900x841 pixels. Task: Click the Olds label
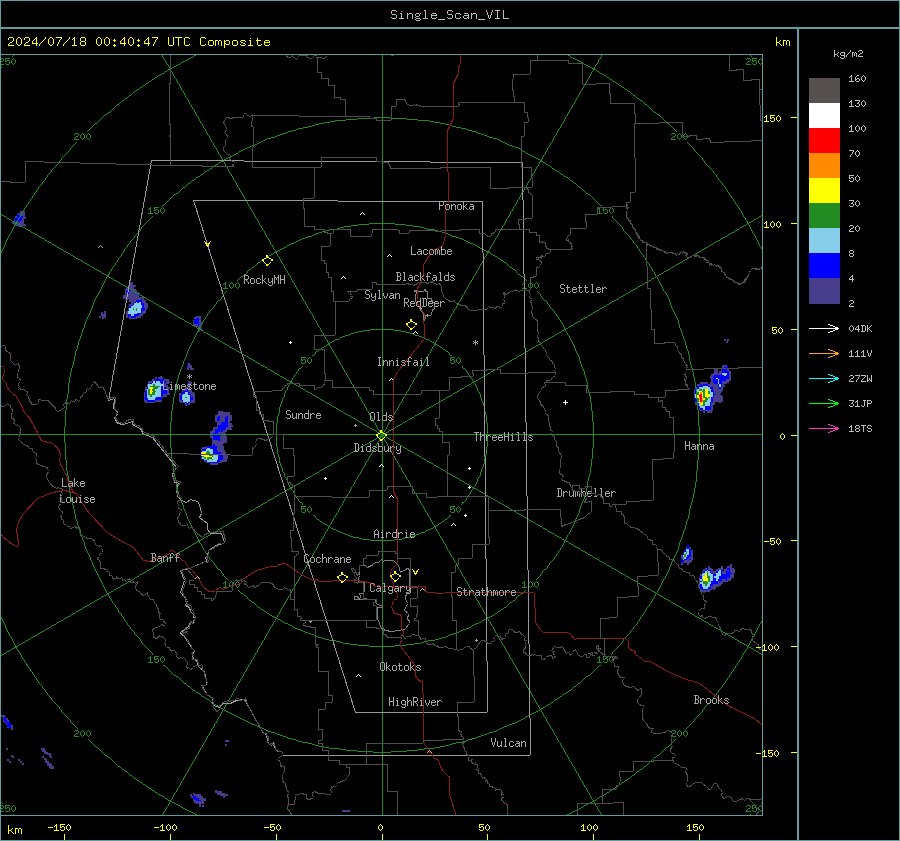click(381, 417)
